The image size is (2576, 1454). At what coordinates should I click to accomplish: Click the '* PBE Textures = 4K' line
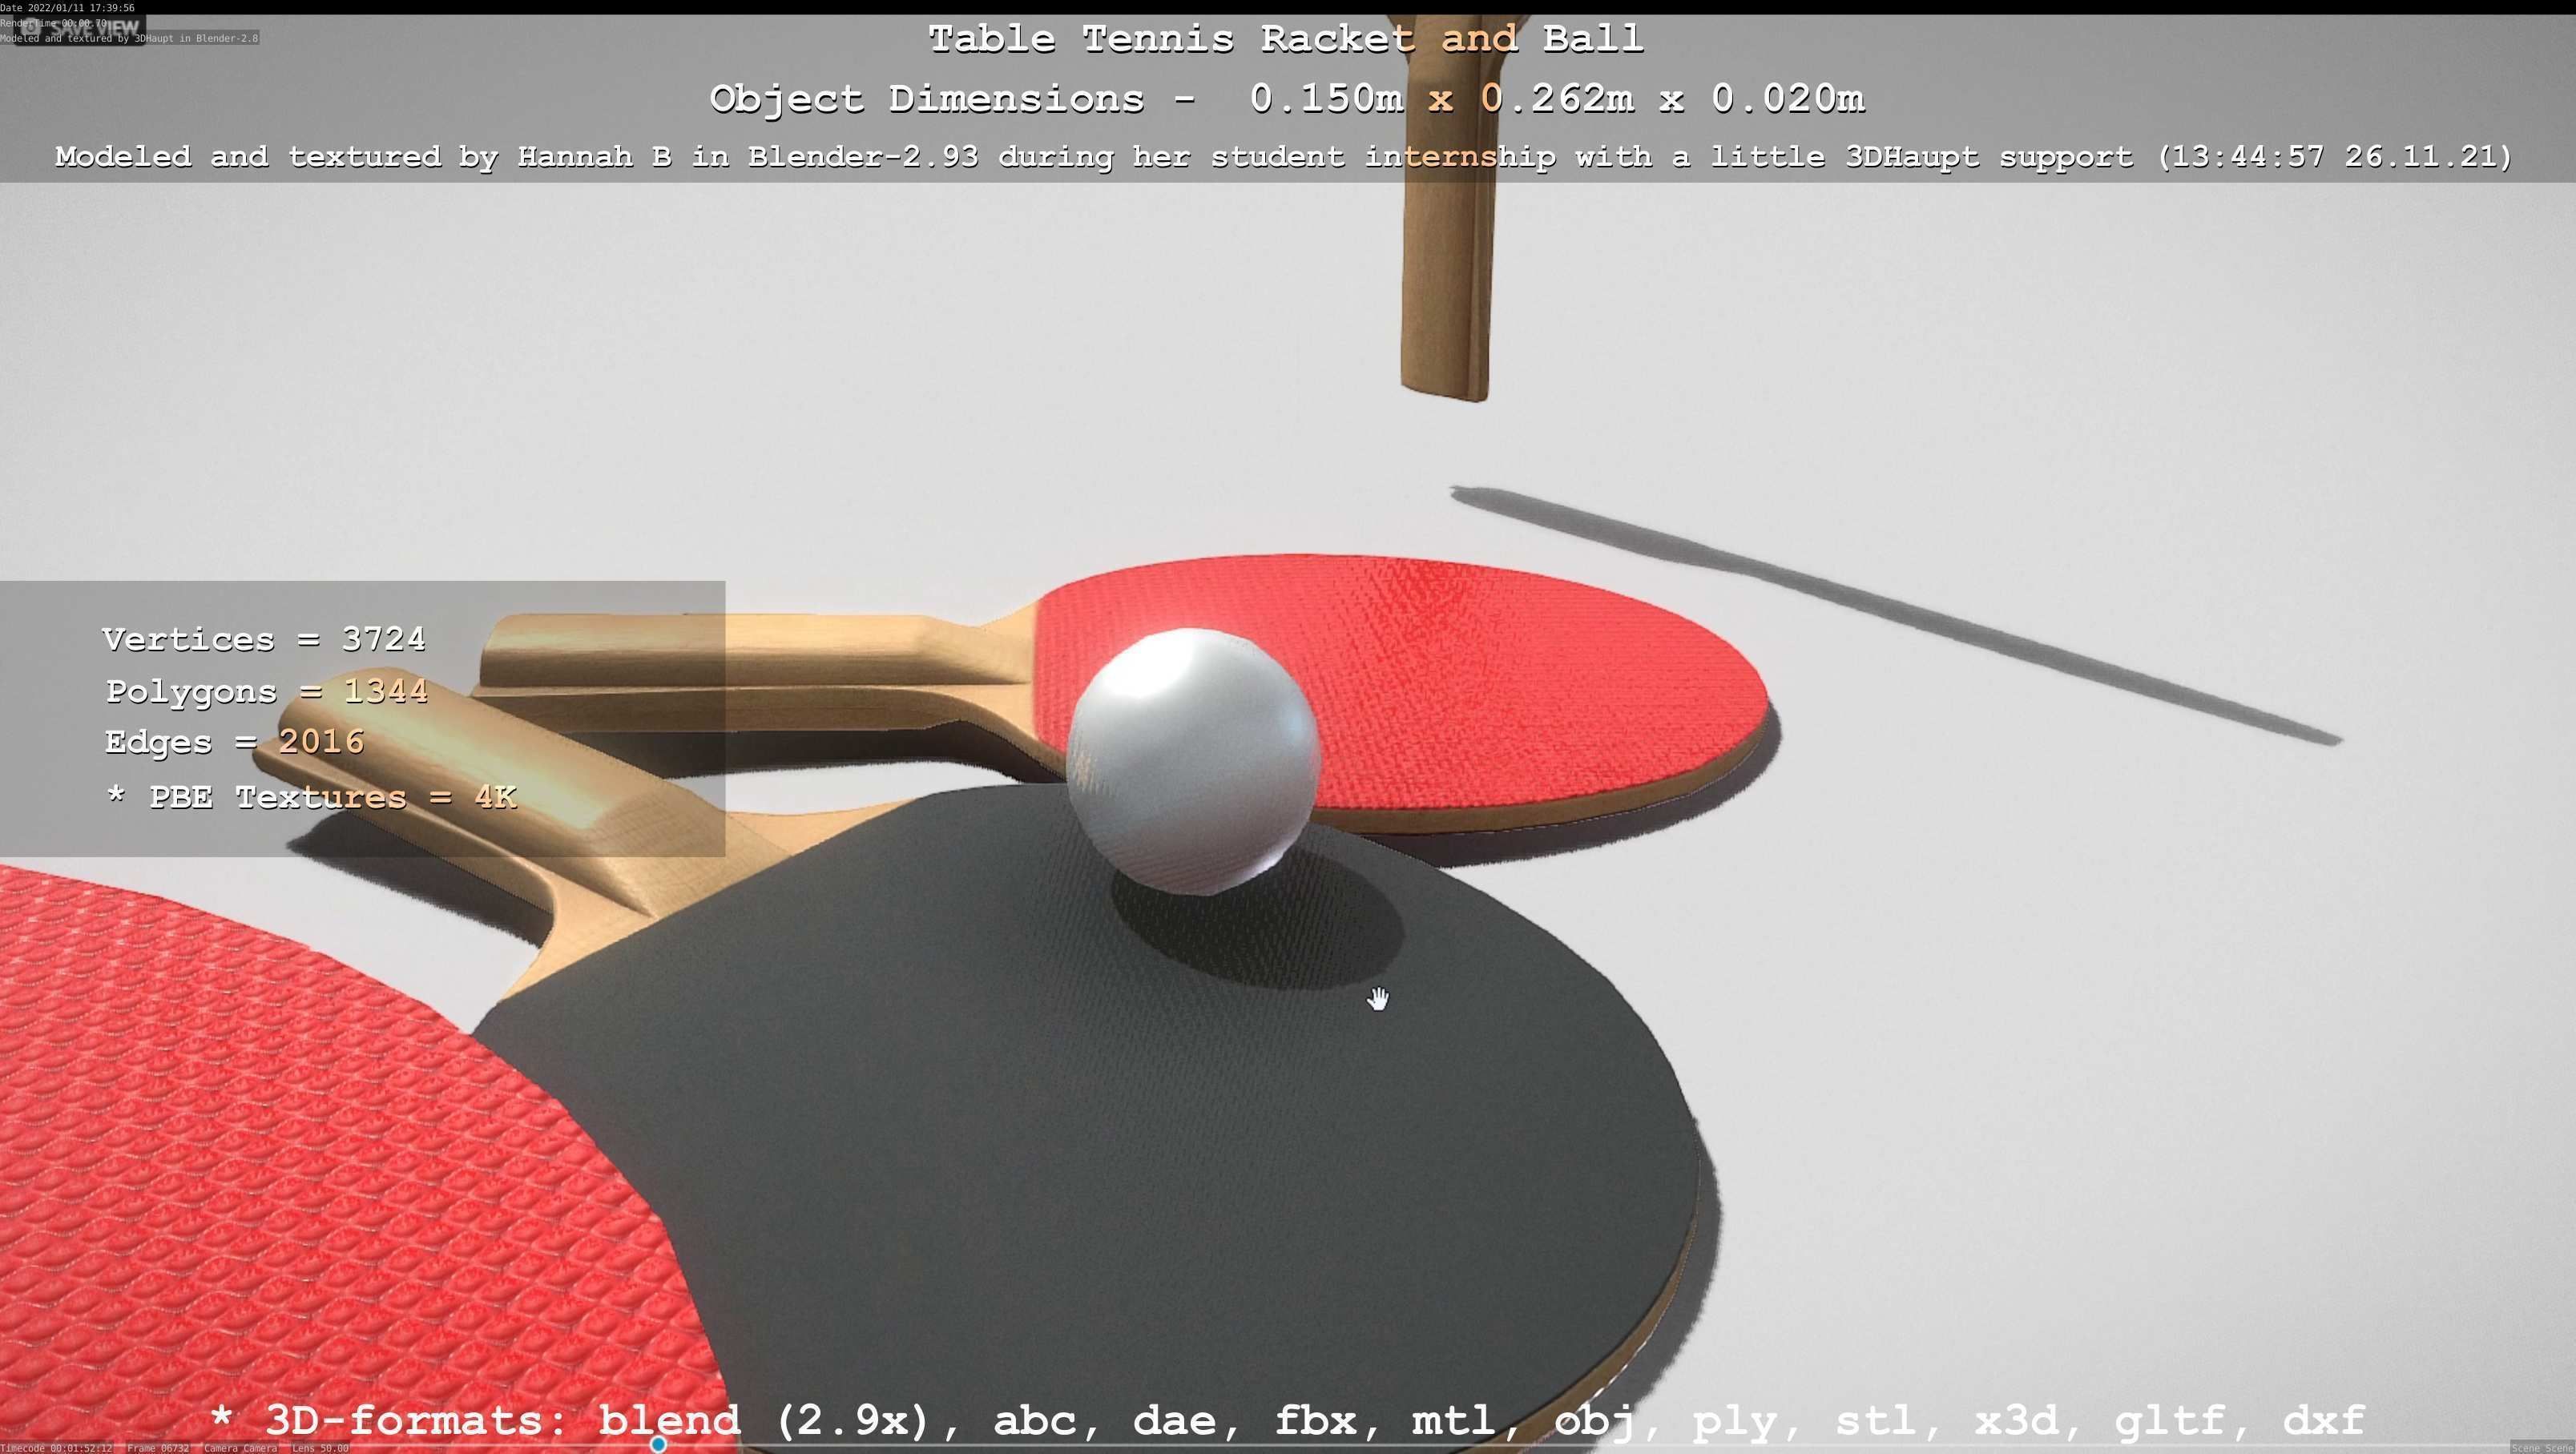(x=311, y=797)
